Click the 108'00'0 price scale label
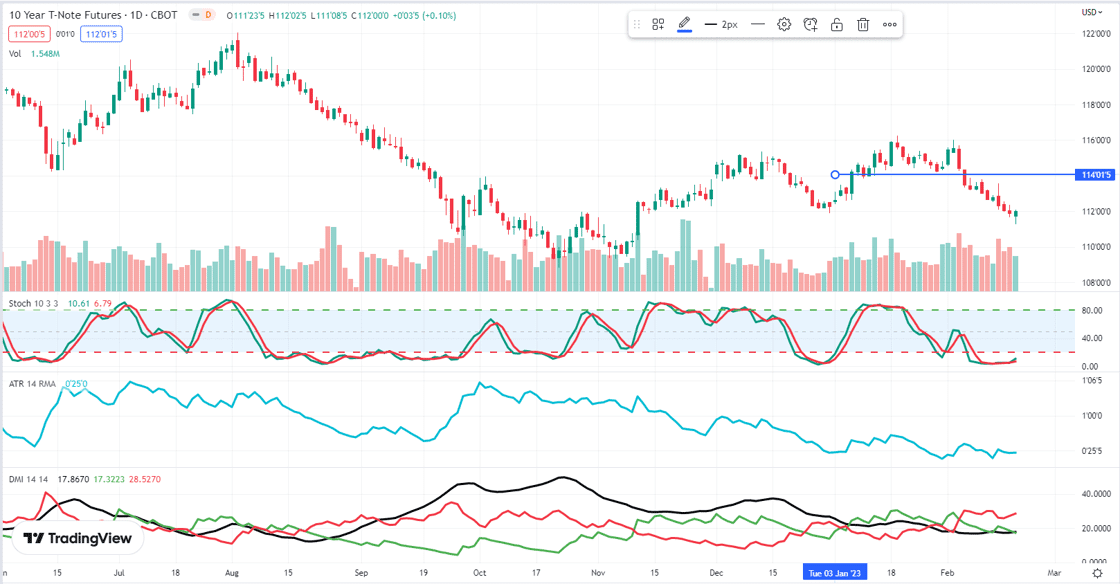Screen dimensions: 1120x584 (x=1096, y=283)
